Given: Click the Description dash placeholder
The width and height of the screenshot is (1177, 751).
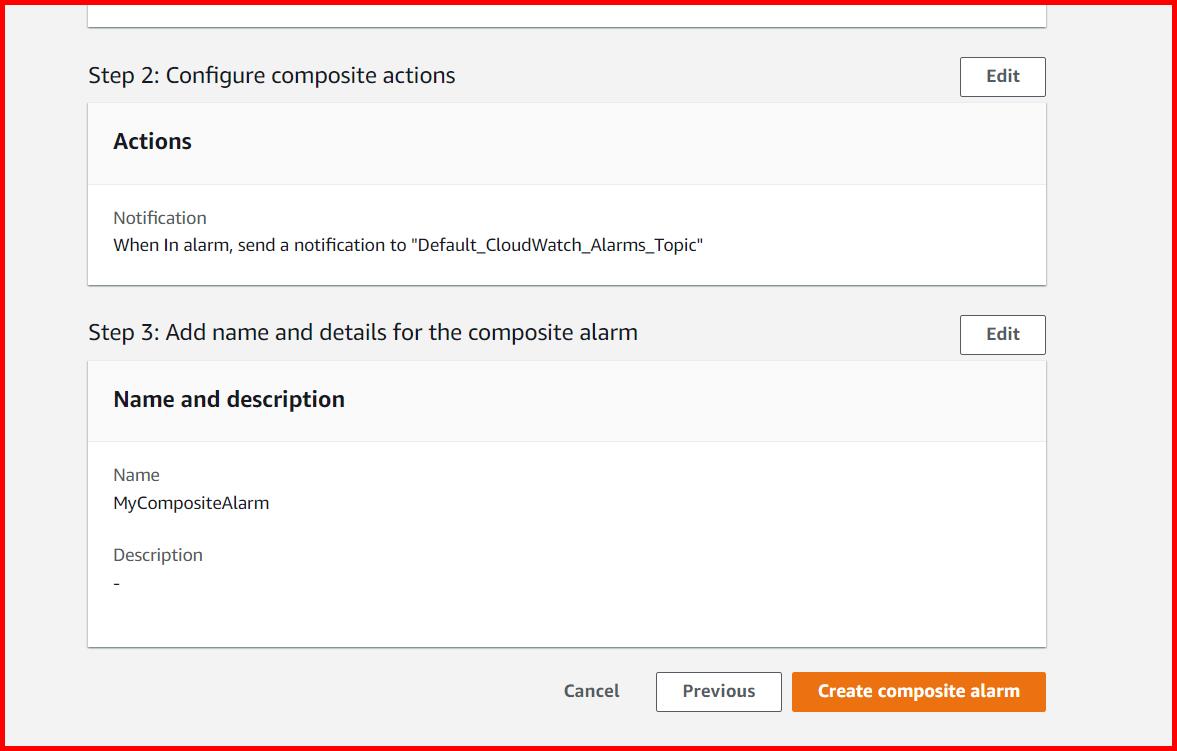Looking at the screenshot, I should (116, 582).
